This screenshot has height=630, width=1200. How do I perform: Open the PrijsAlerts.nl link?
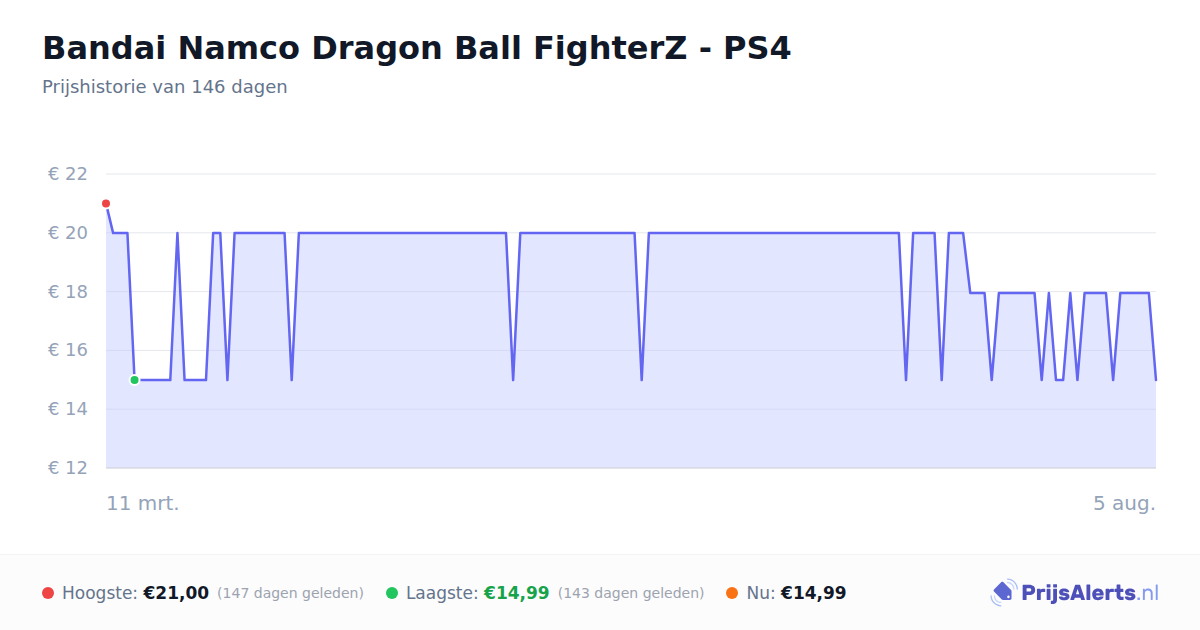(1090, 593)
